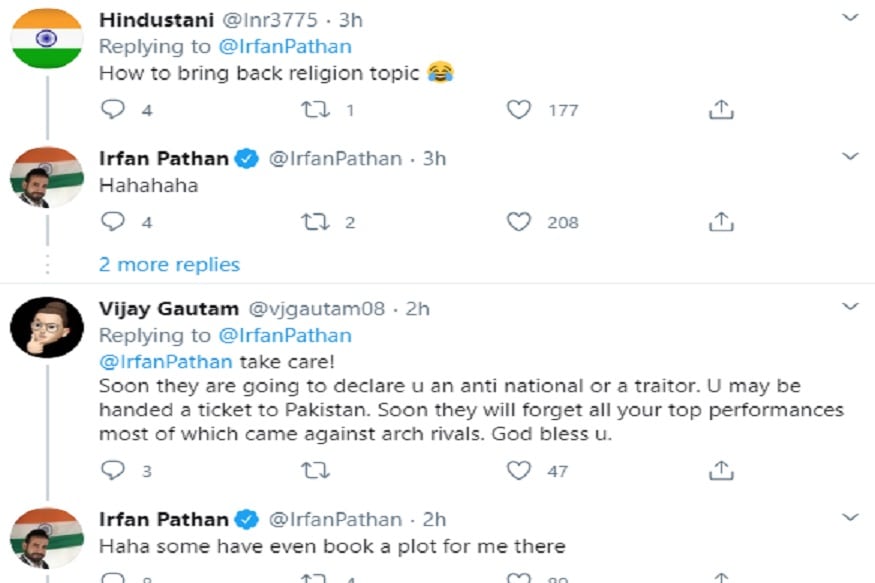Screen dimensions: 875x583
Task: Share Vijay Gautam's tweet
Action: click(x=721, y=470)
